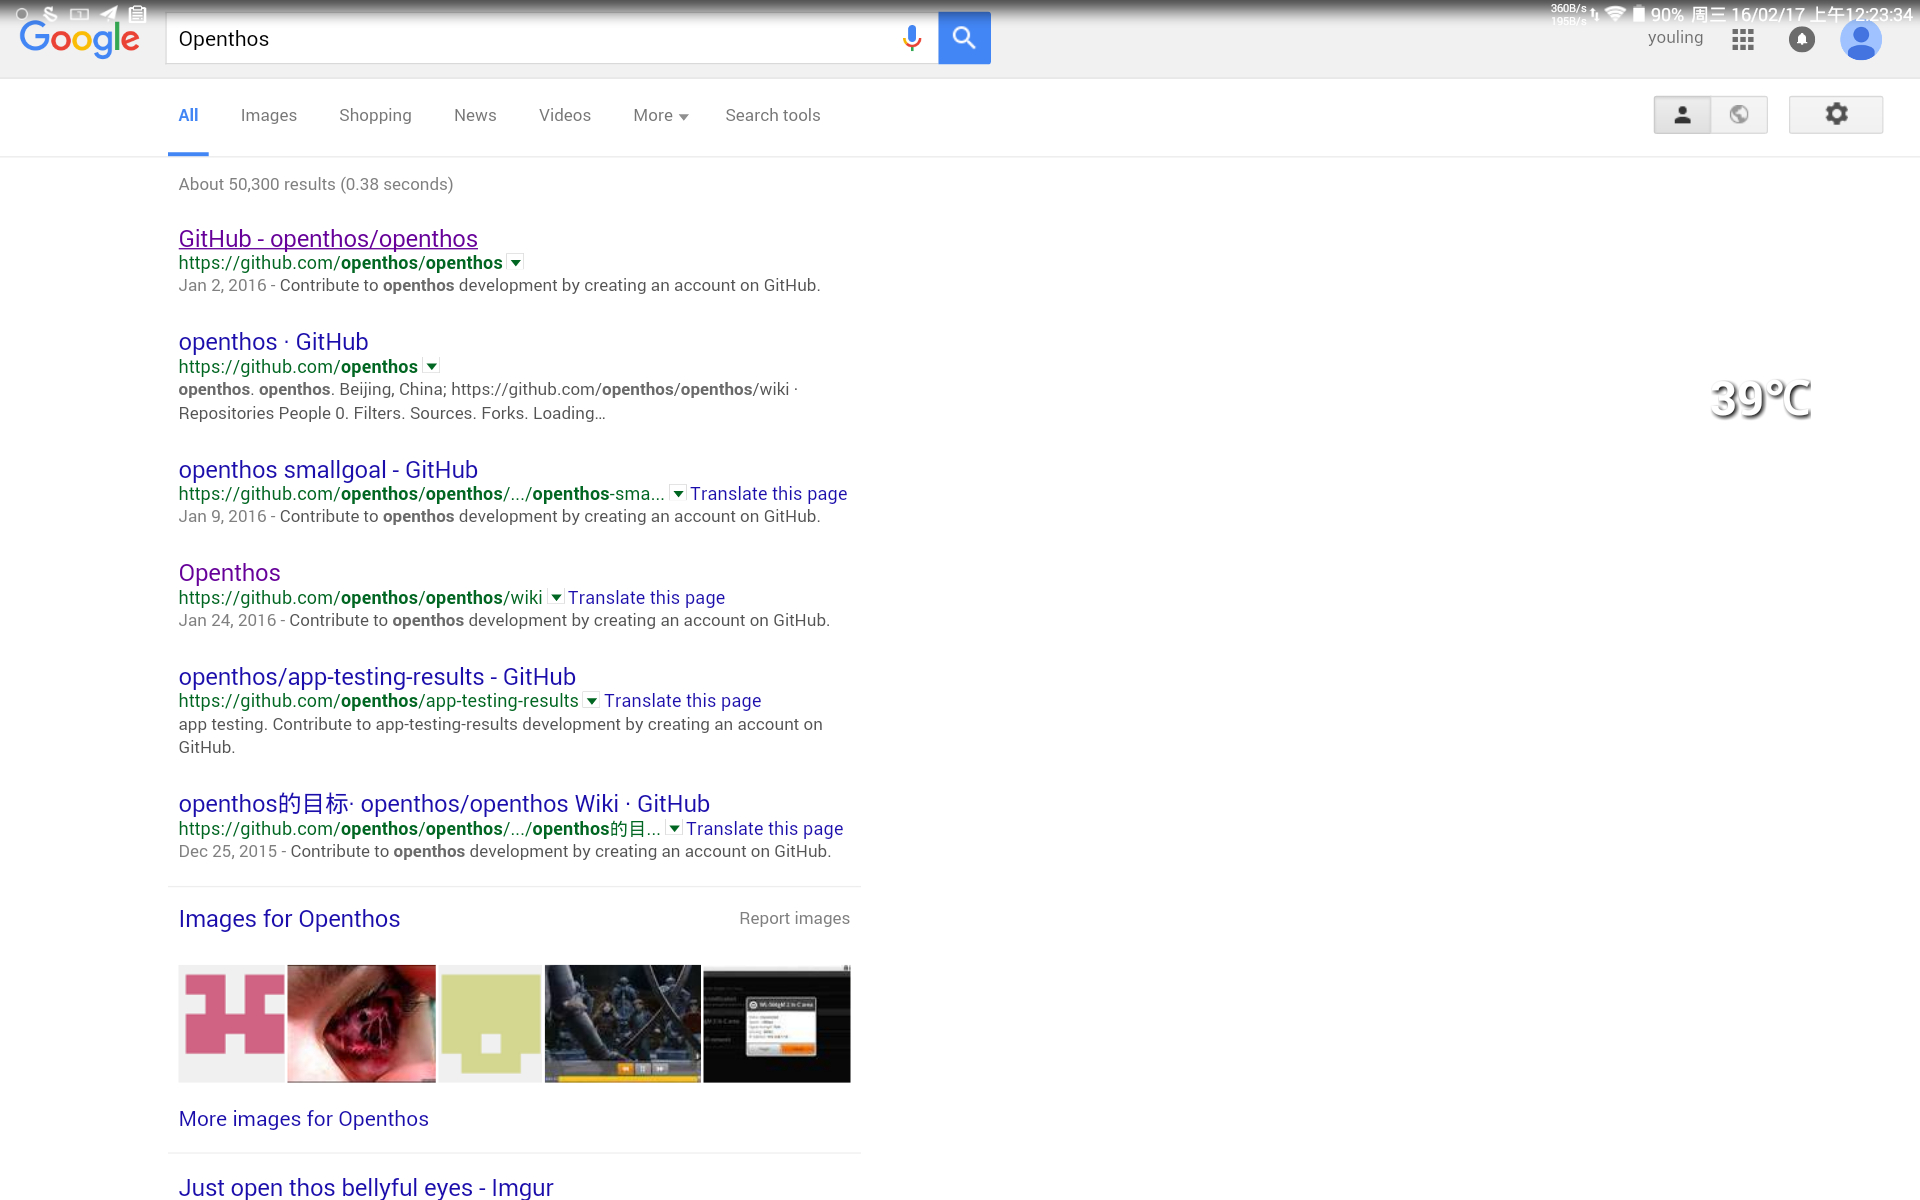The height and width of the screenshot is (1200, 1920).
Task: Open the account profile avatar
Action: [x=1860, y=40]
